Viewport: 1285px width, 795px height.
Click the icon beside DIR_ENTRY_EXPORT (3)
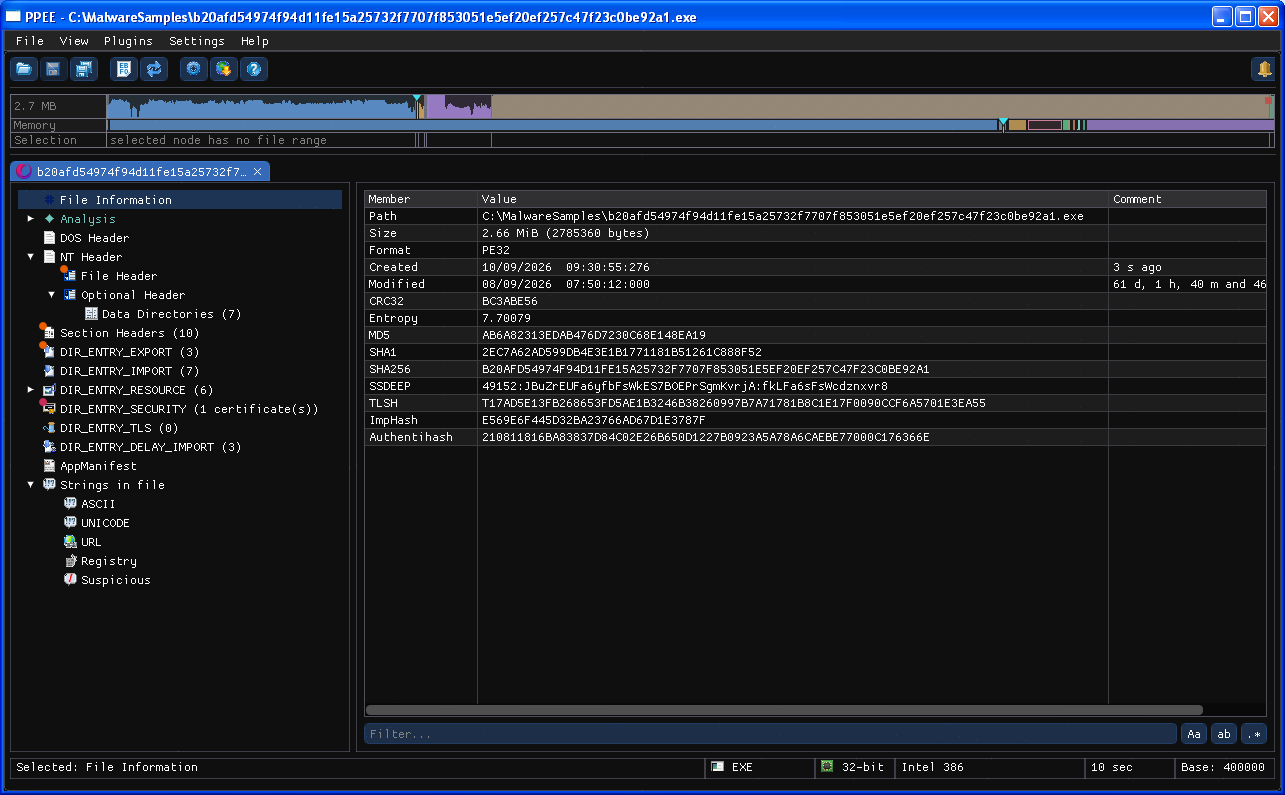point(48,351)
